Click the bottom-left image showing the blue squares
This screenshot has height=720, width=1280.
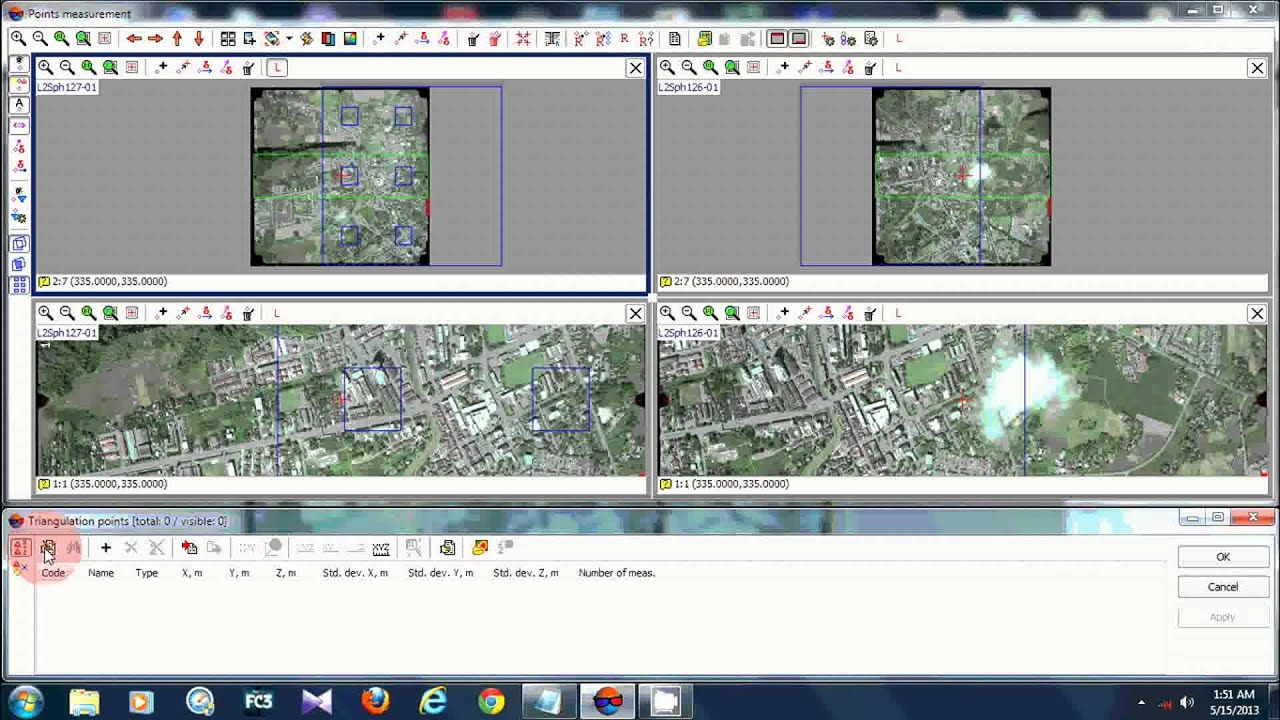[x=341, y=400]
